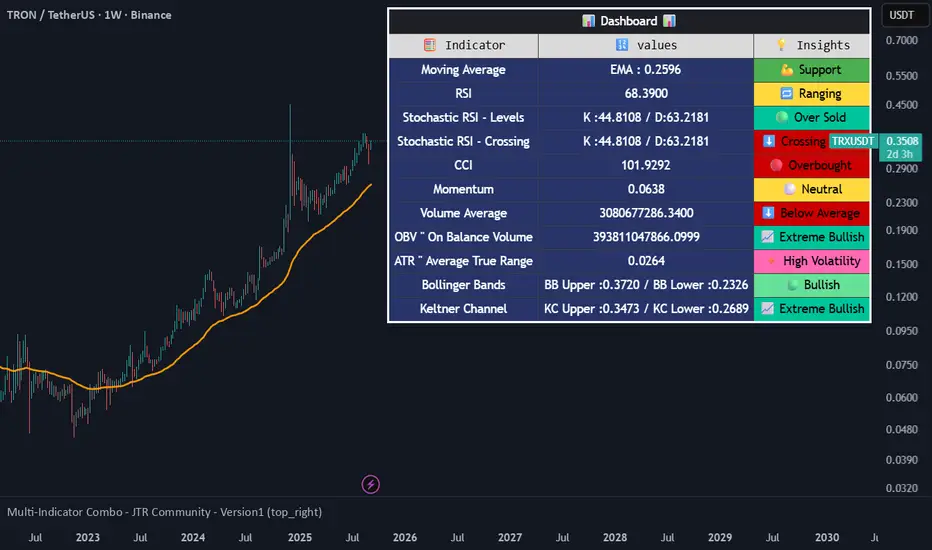Click the lightning bolt icon below the chart

371,485
